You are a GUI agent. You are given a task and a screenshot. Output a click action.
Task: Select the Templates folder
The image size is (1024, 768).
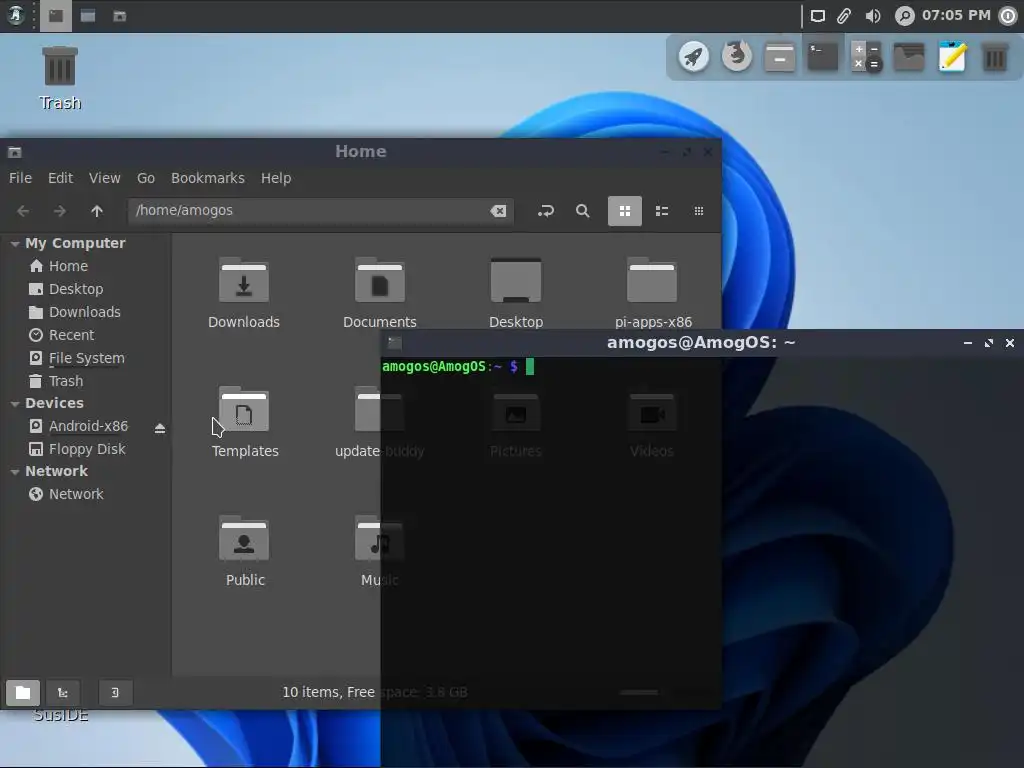[x=244, y=423]
